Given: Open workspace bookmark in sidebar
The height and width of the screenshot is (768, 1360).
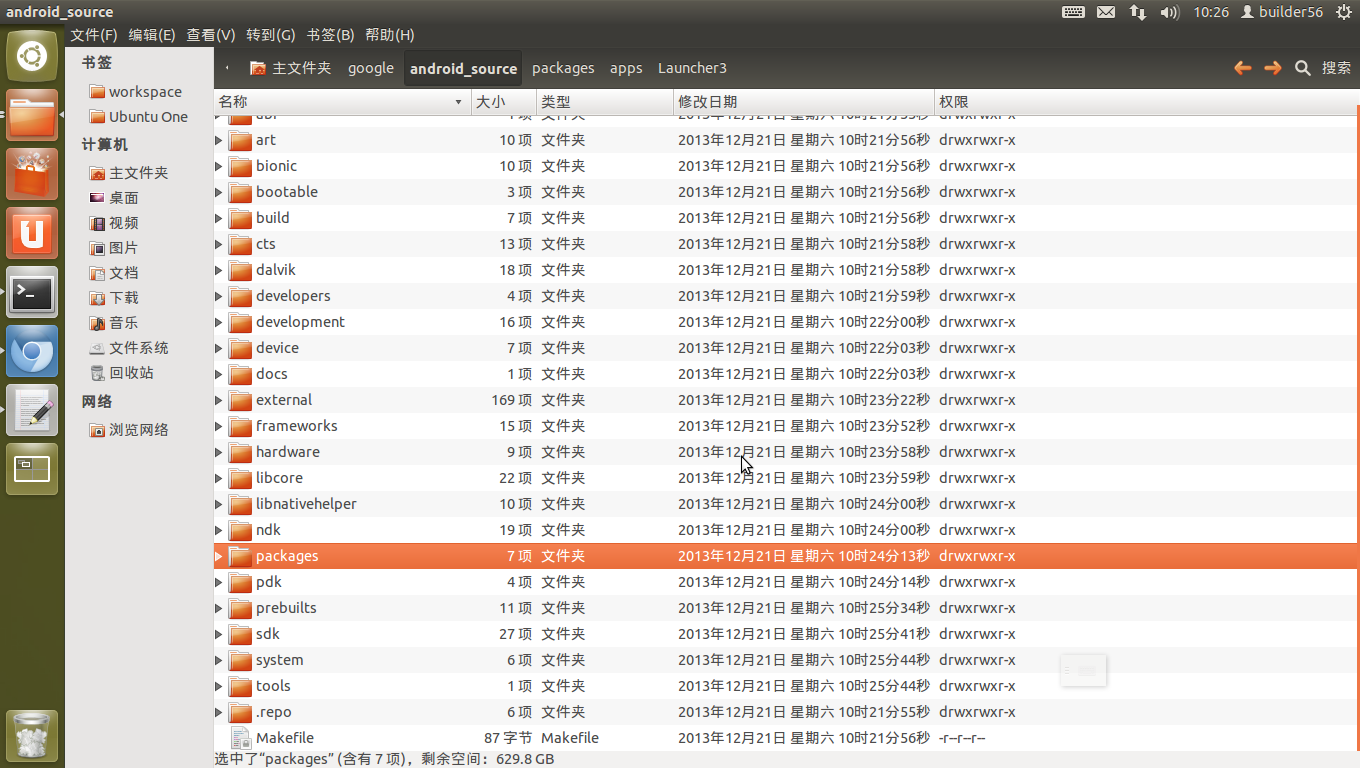Looking at the screenshot, I should pos(136,92).
